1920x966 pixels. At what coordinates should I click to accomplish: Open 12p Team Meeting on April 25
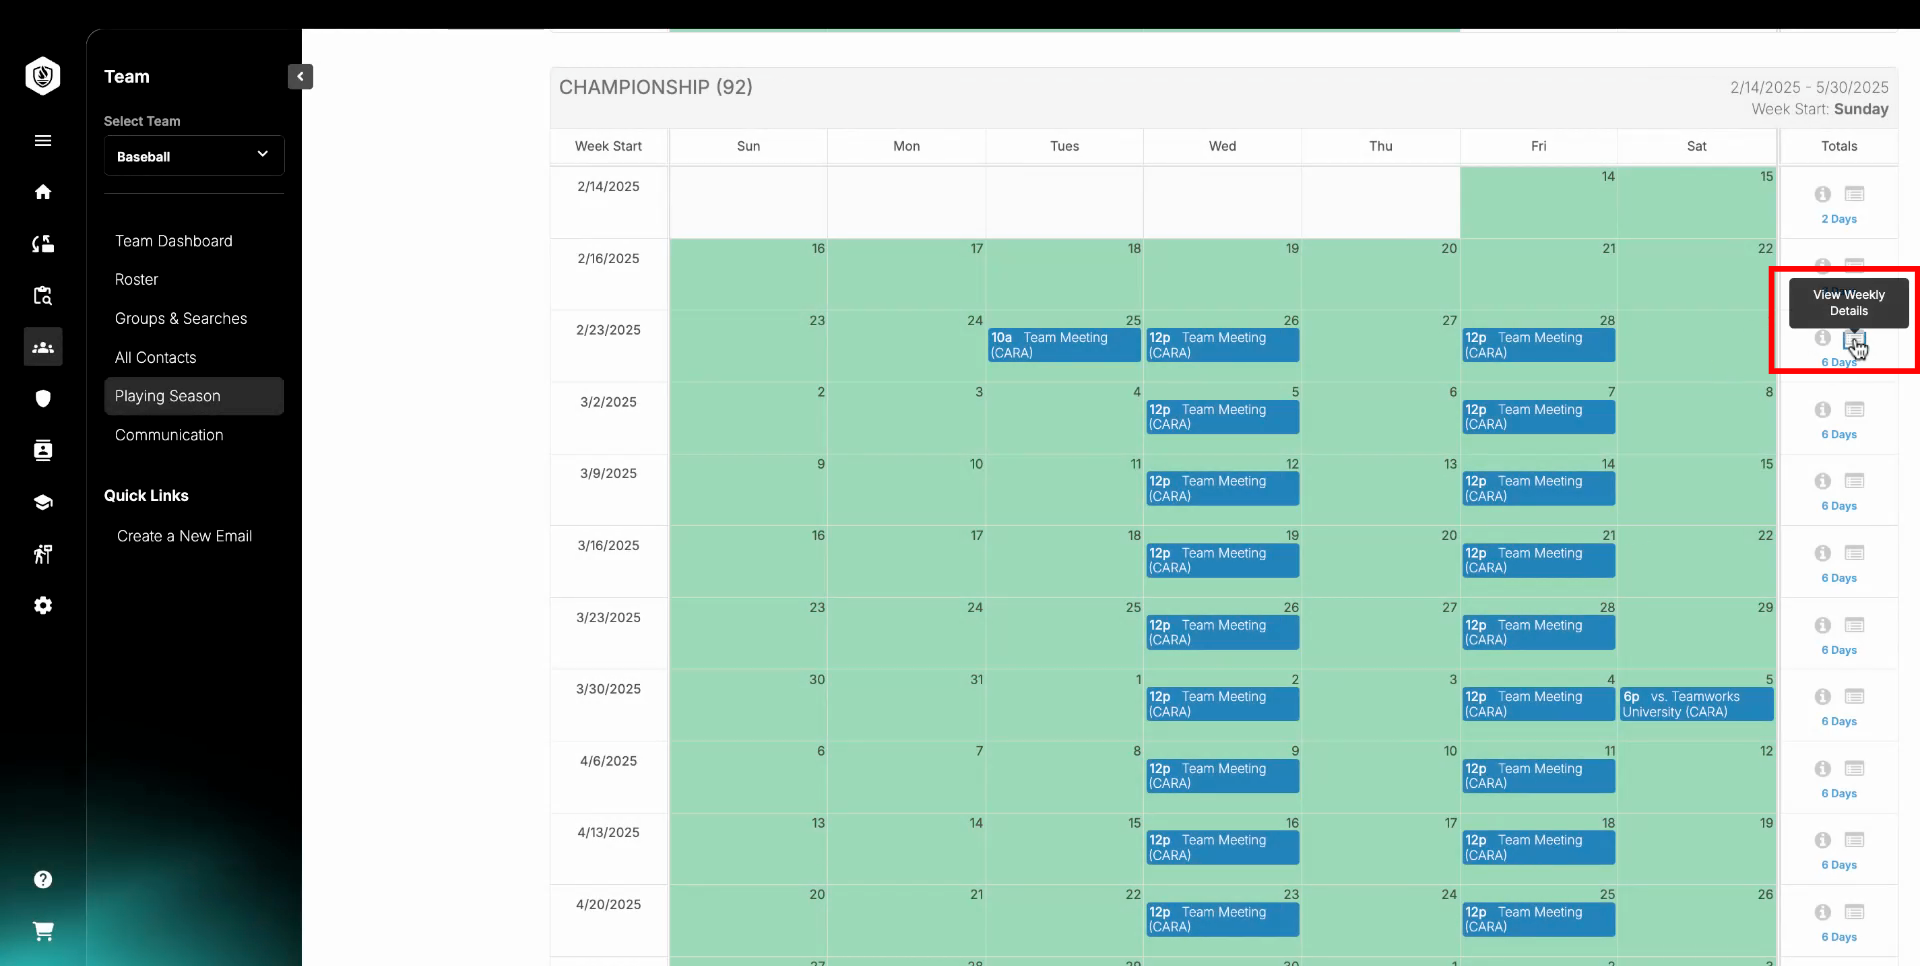[x=1538, y=919]
